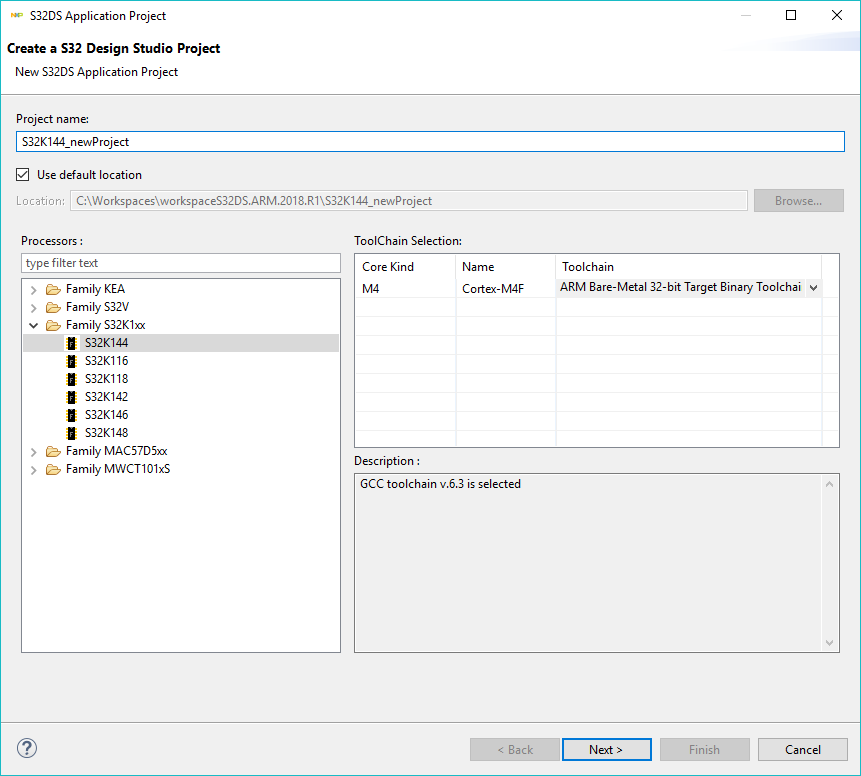Click description scrollbar up arrow
861x776 pixels.
click(x=829, y=484)
